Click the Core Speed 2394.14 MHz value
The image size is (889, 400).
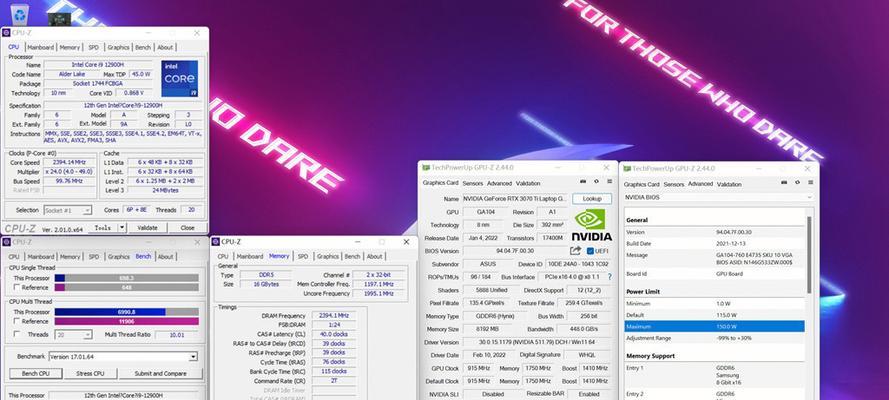click(70, 162)
